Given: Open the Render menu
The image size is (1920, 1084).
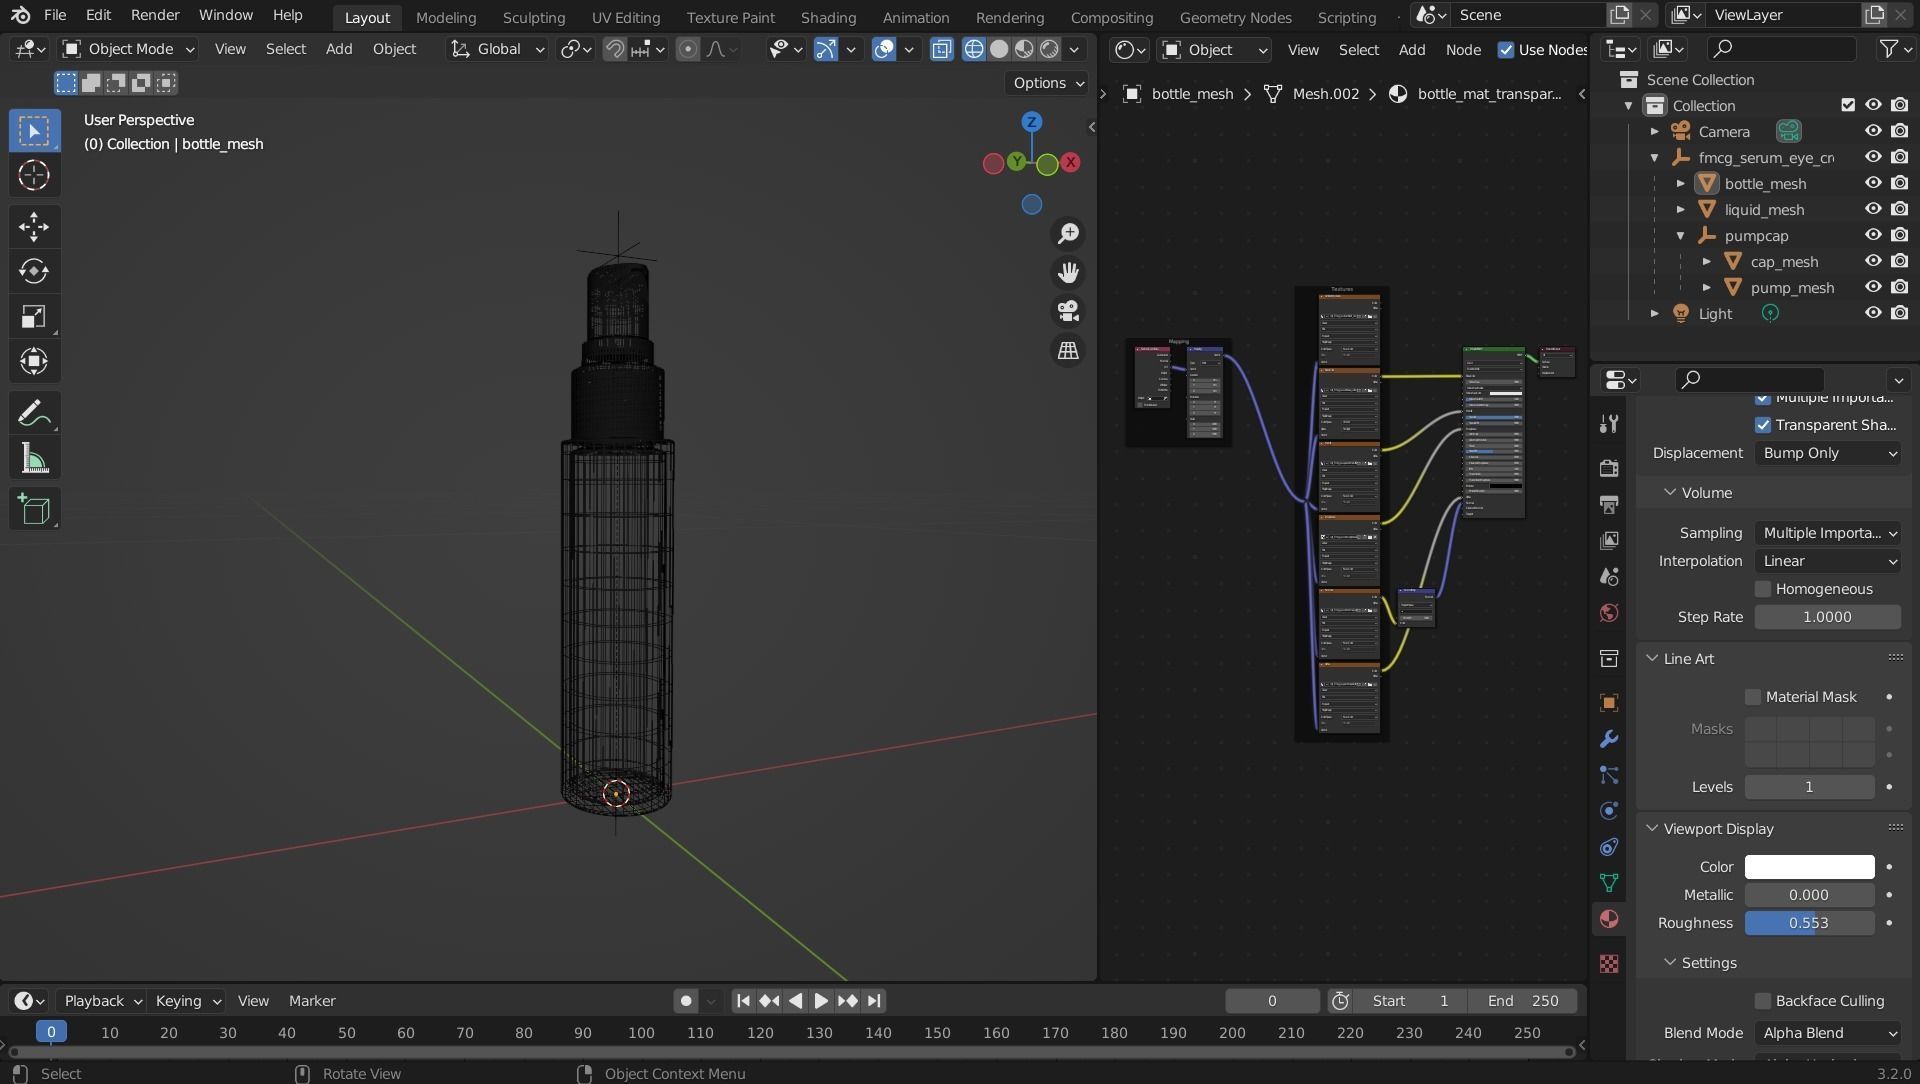Looking at the screenshot, I should [155, 15].
